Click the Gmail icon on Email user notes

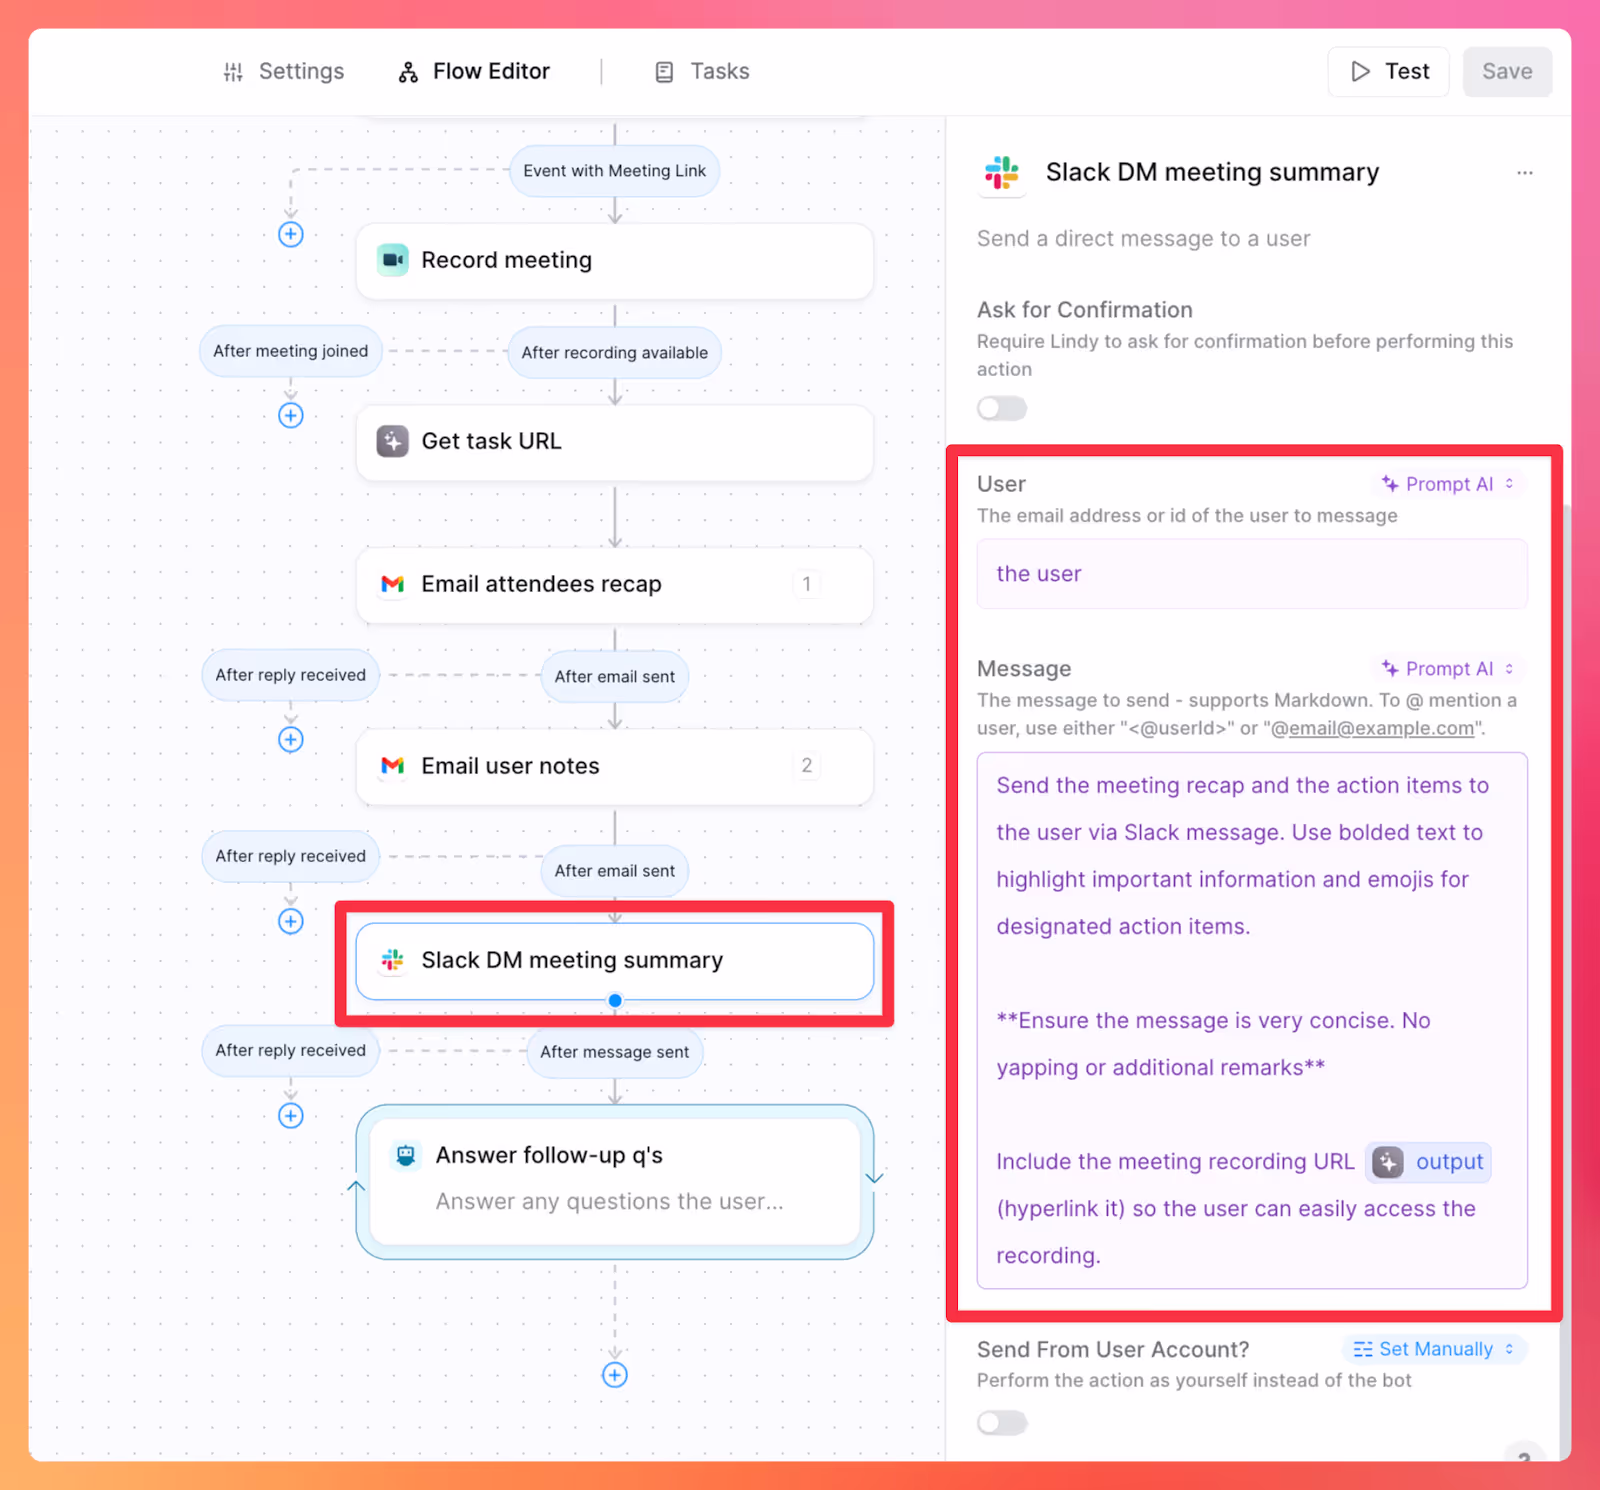click(x=393, y=766)
